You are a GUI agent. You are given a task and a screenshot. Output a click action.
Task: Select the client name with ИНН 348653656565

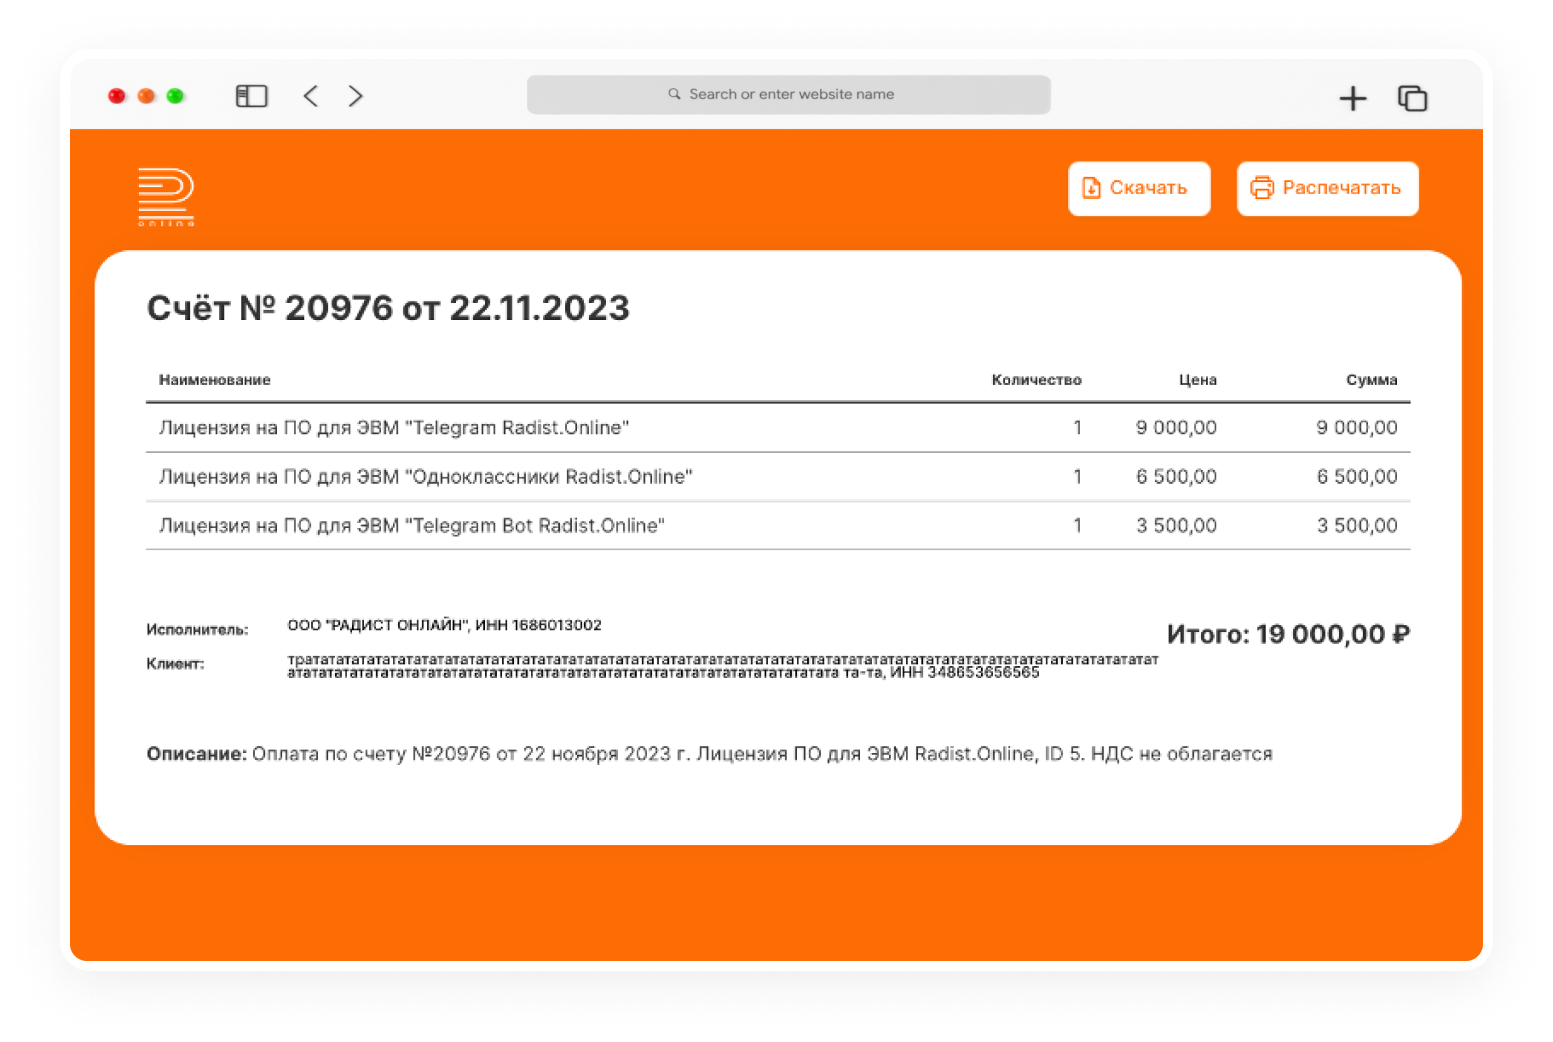[723, 666]
